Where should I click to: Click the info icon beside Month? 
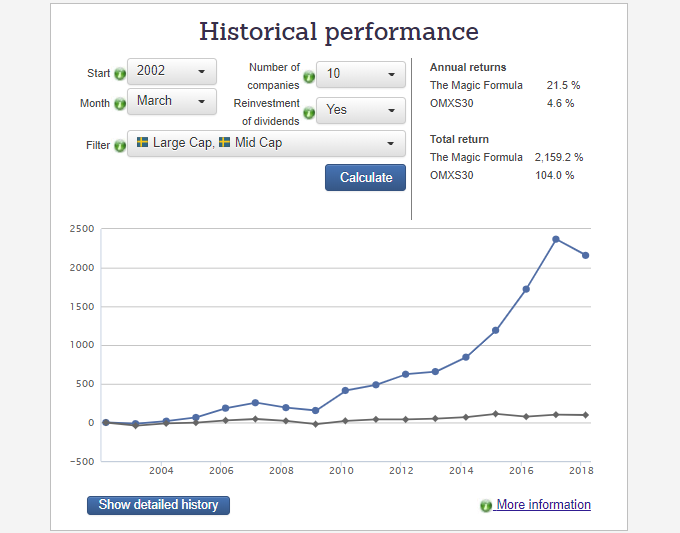point(120,103)
